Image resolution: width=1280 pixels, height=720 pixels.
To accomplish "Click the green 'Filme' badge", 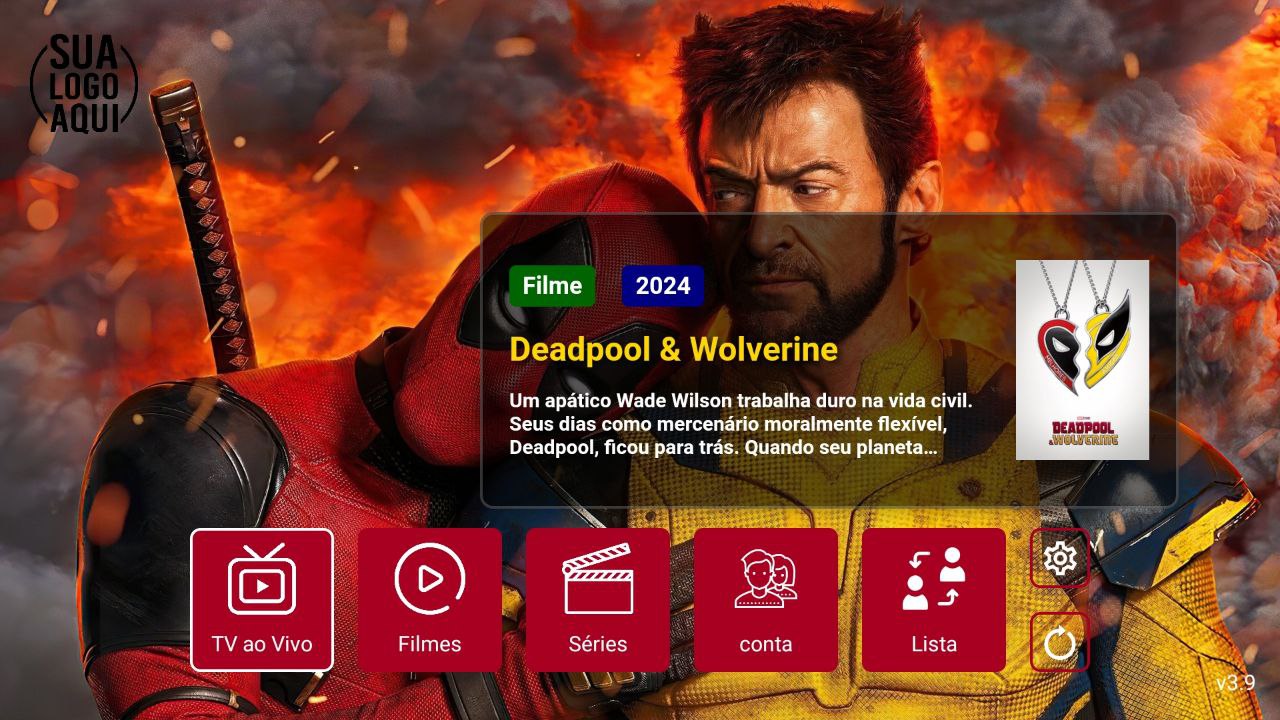I will pyautogui.click(x=552, y=286).
